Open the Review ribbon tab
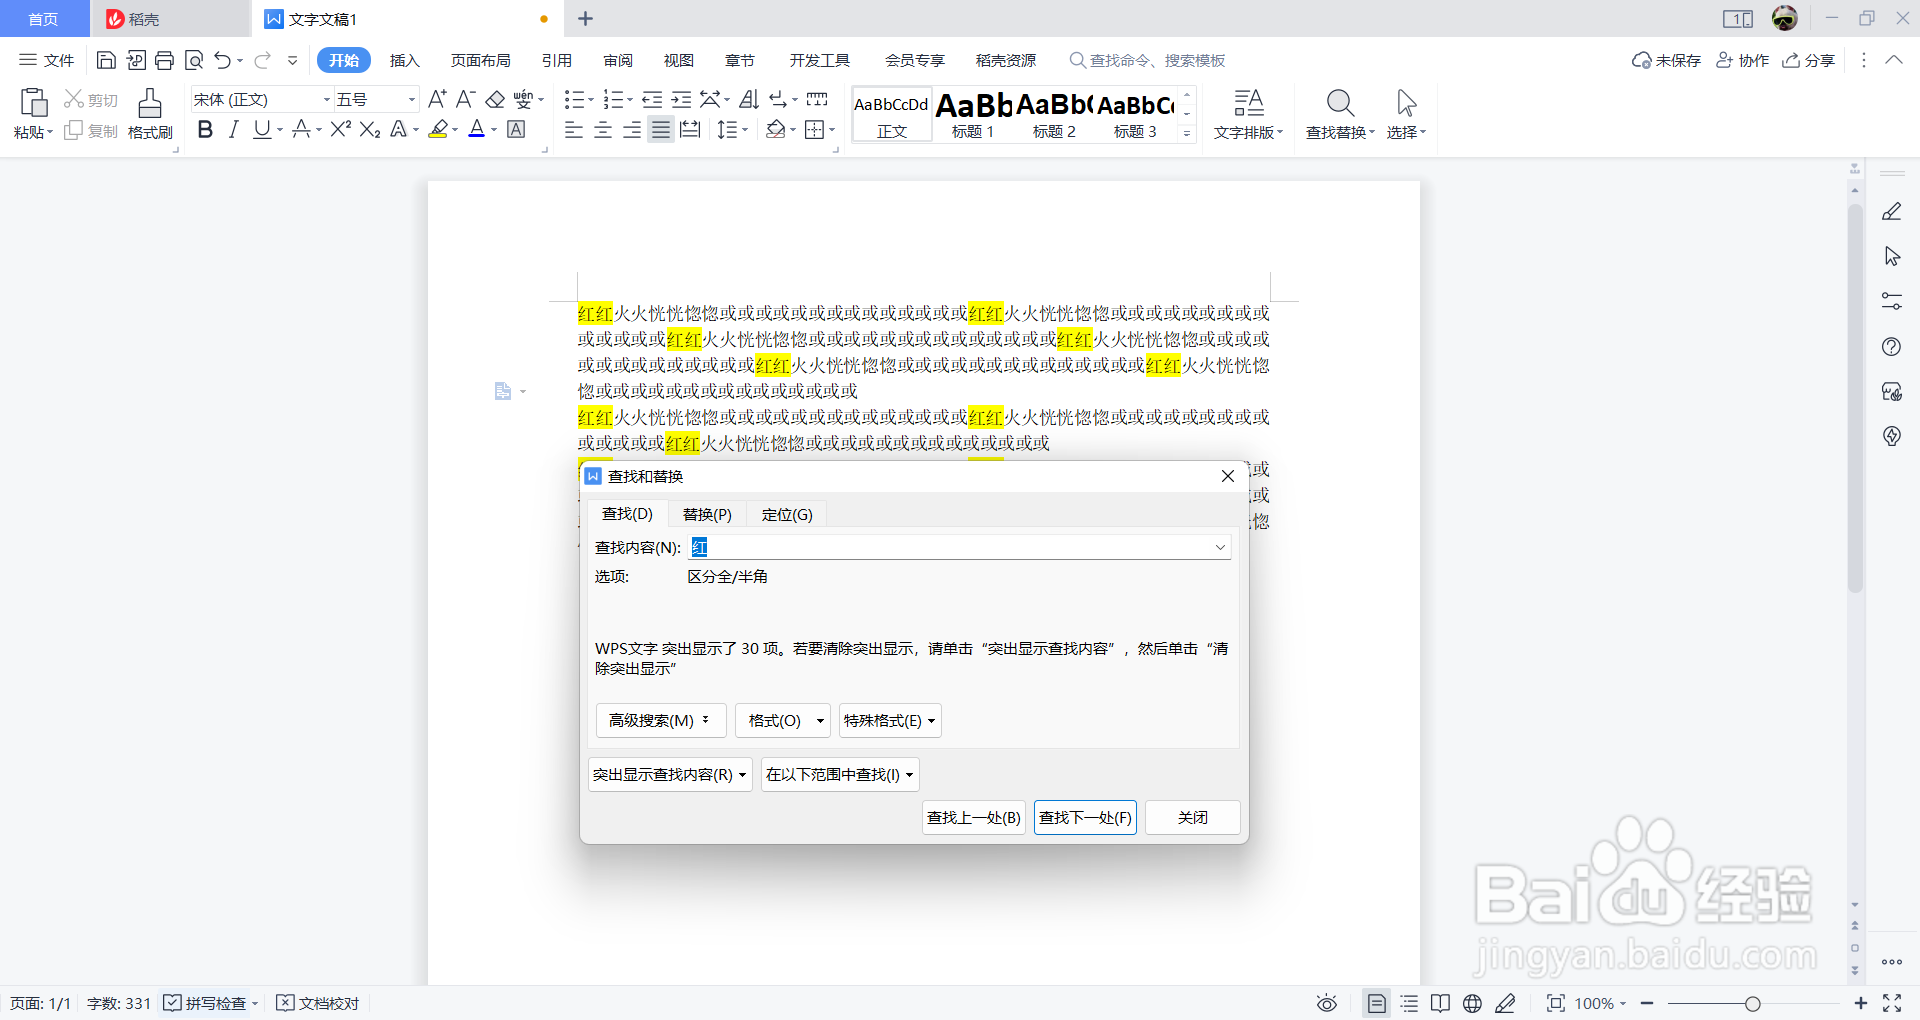The height and width of the screenshot is (1020, 1920). click(x=618, y=60)
